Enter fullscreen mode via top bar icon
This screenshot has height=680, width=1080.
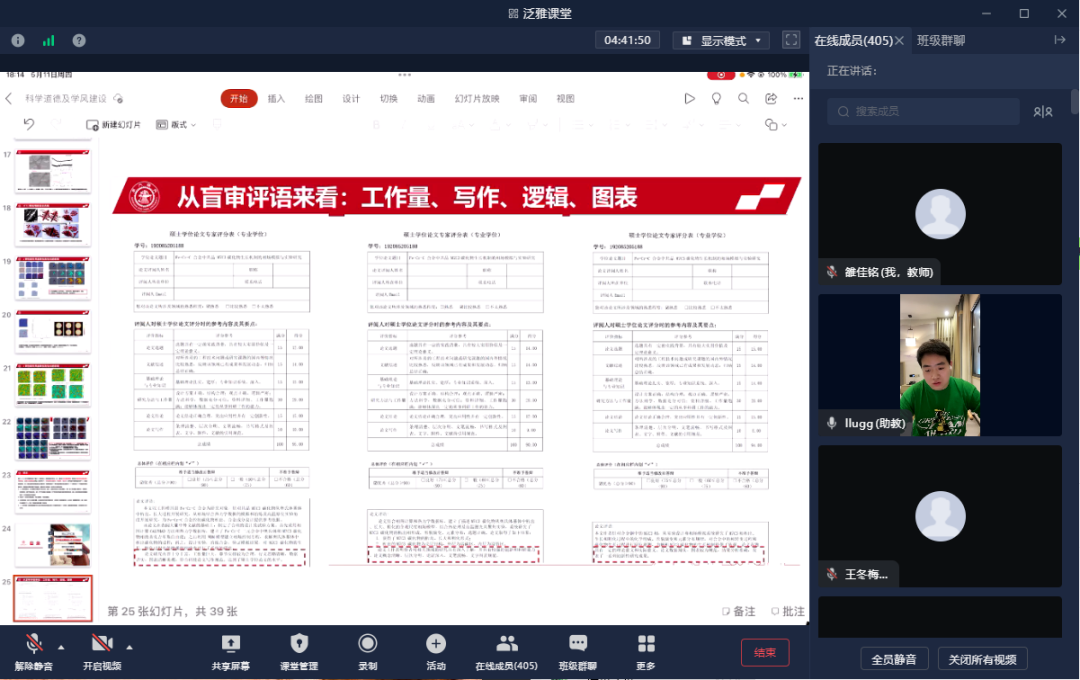pos(791,40)
